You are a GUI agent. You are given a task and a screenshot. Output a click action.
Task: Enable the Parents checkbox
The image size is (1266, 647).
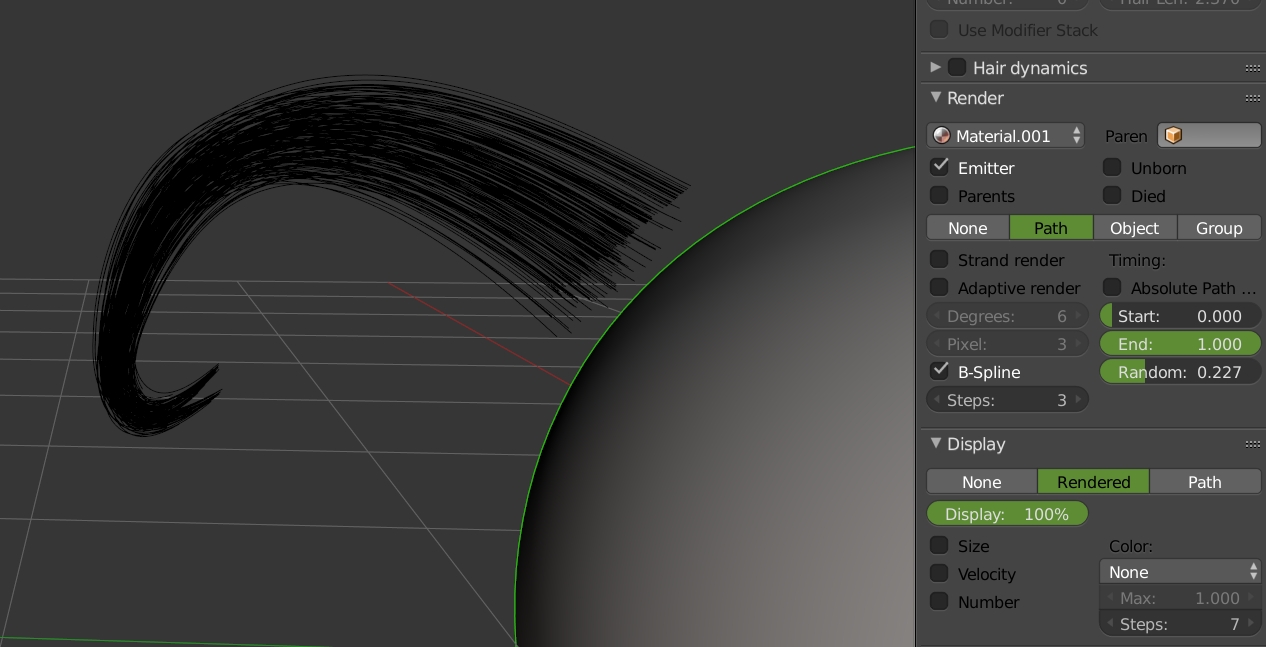[x=939, y=195]
